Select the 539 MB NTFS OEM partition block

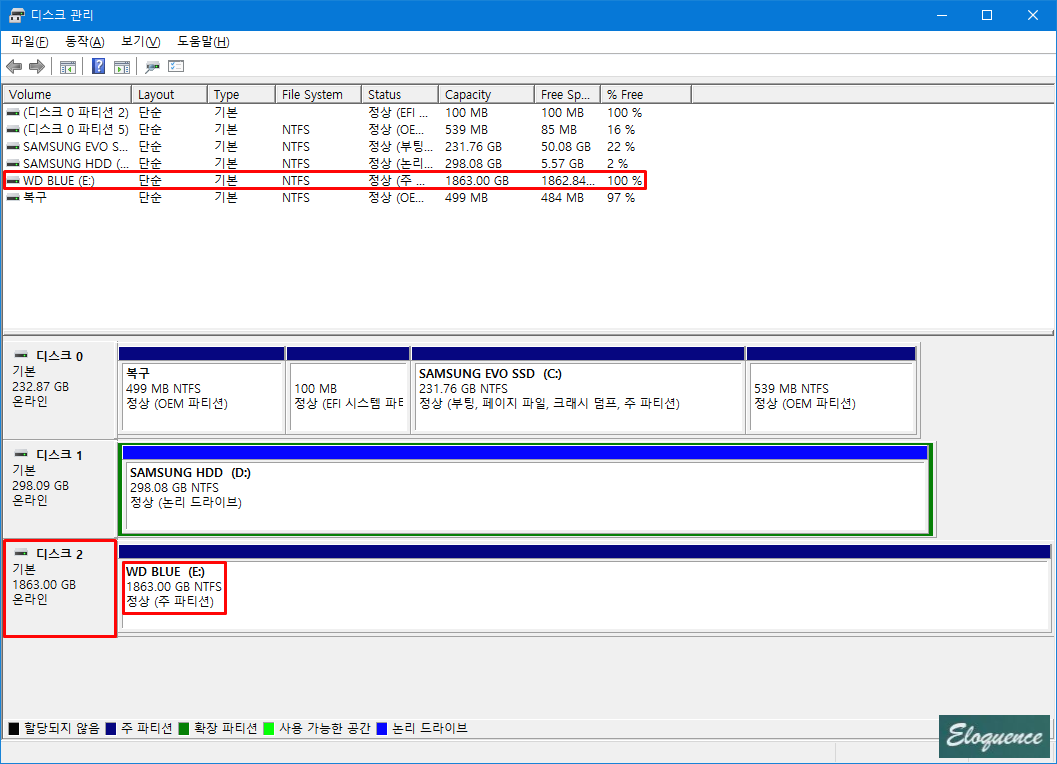[x=831, y=390]
